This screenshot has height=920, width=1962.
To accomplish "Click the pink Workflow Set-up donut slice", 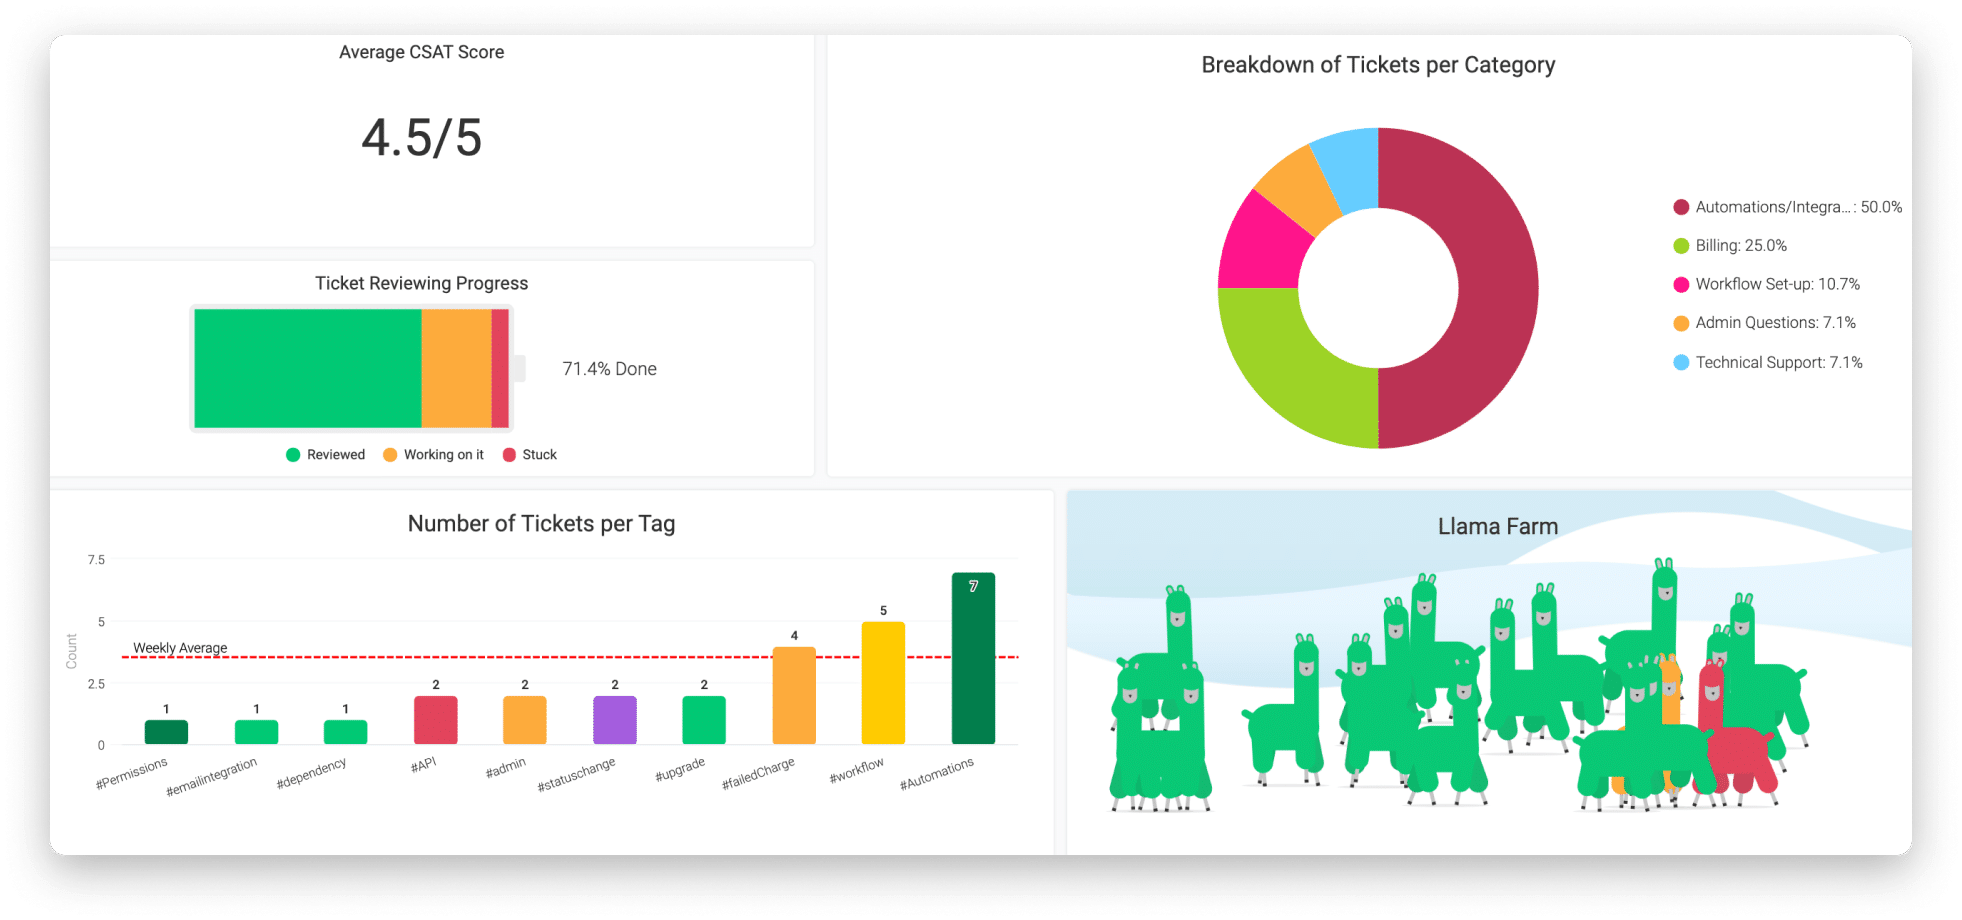I will [1262, 245].
